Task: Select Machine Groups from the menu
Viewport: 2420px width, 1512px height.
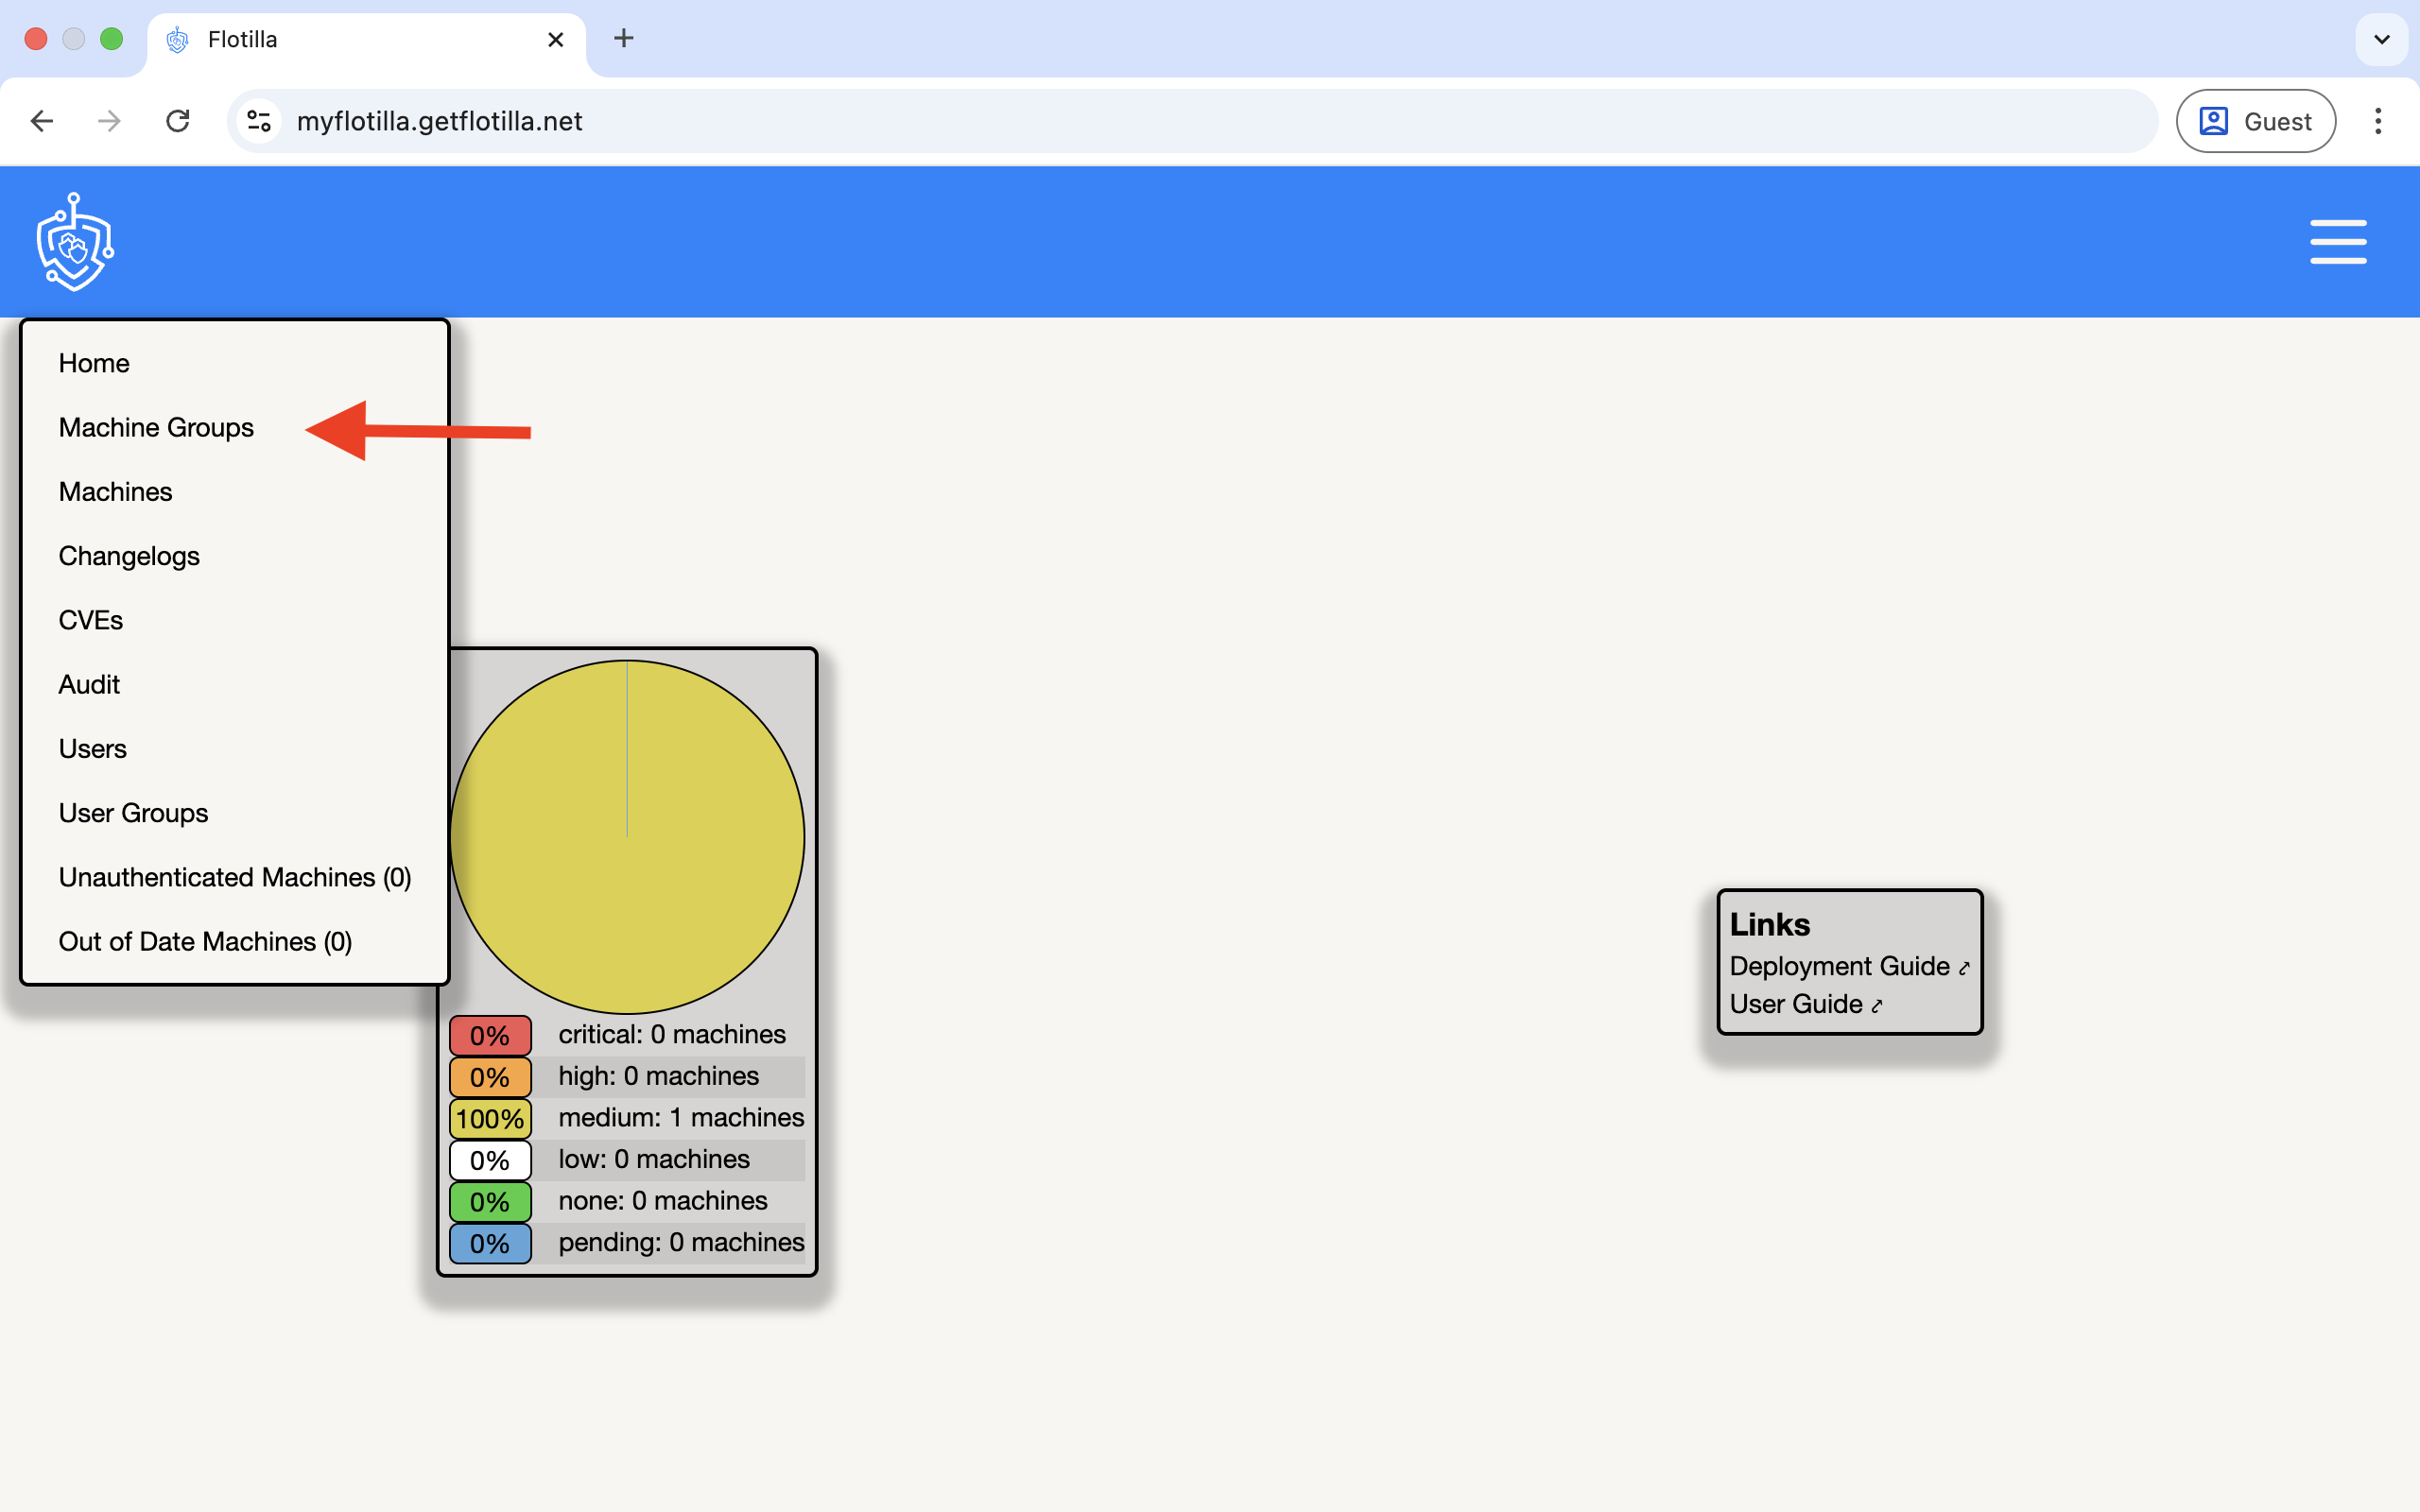Action: [x=155, y=427]
